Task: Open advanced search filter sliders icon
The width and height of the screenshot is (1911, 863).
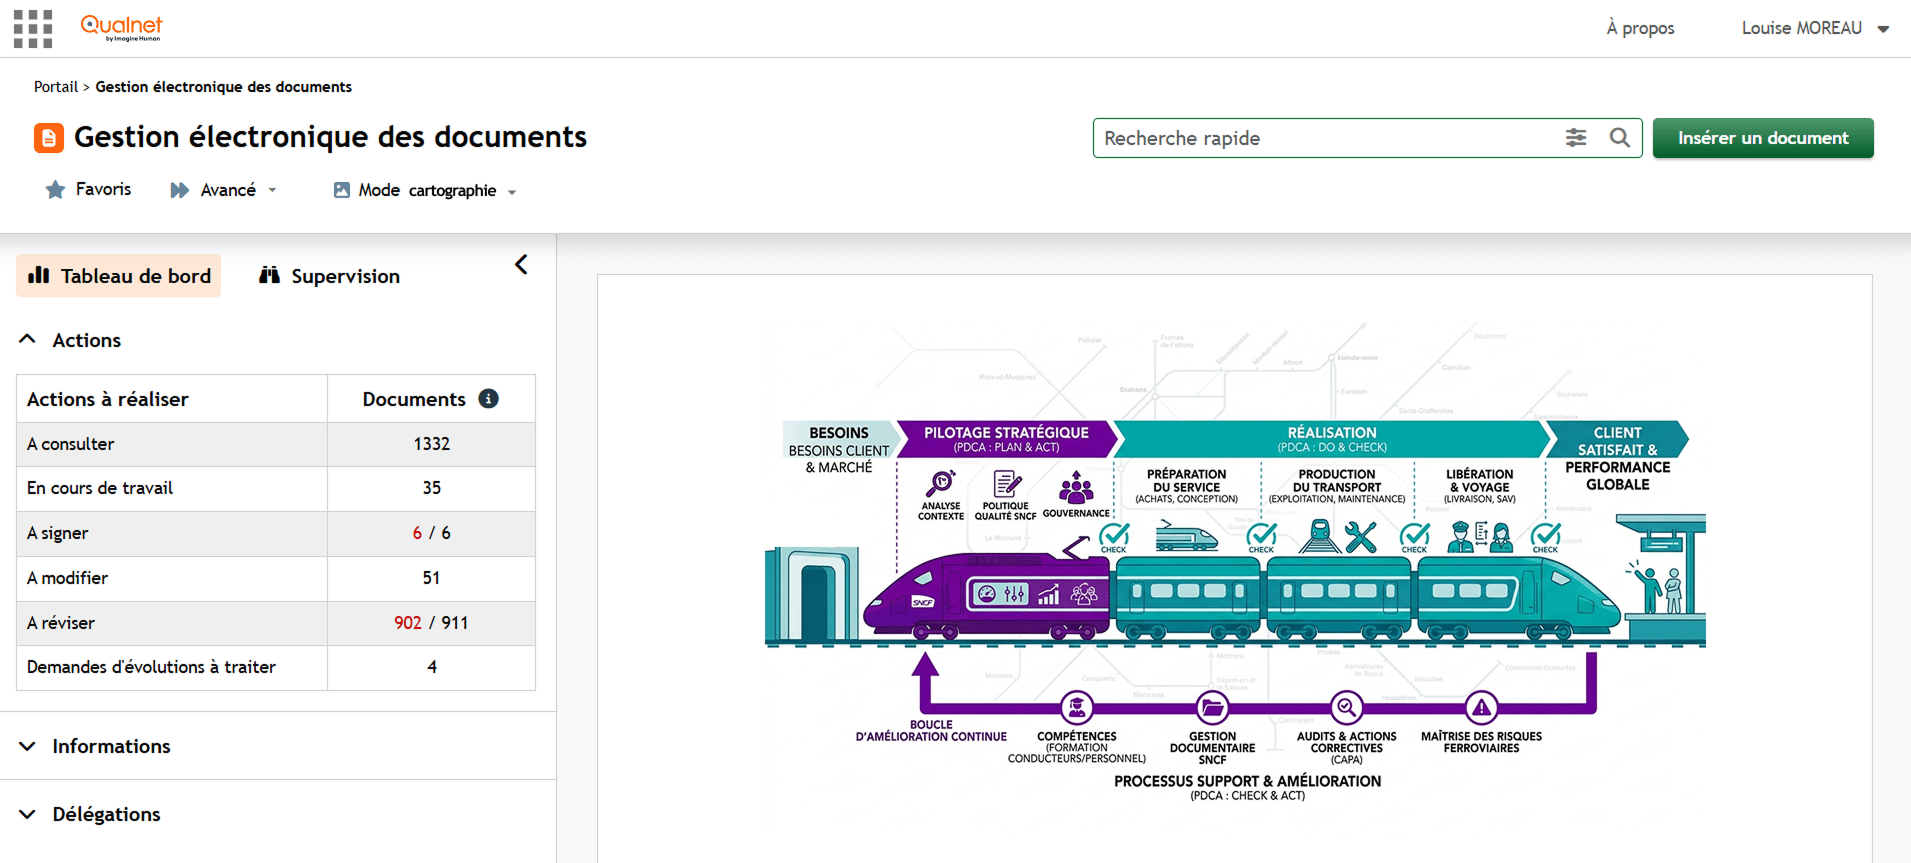Action: (x=1576, y=138)
